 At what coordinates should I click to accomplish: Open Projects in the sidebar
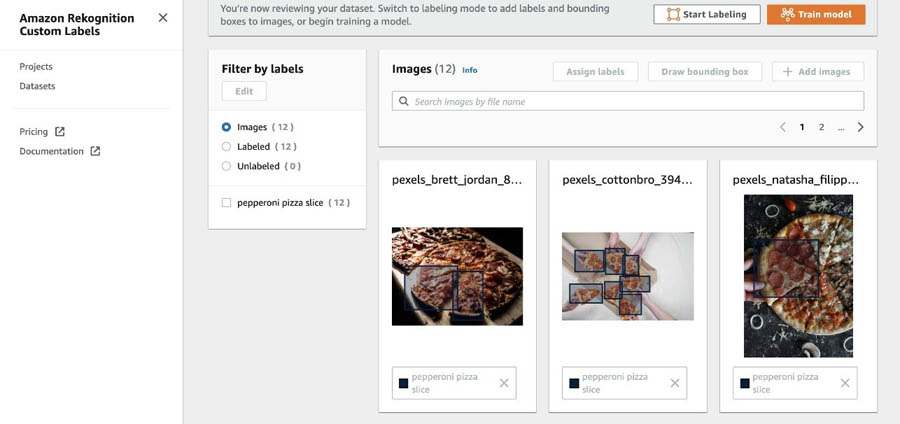36,67
